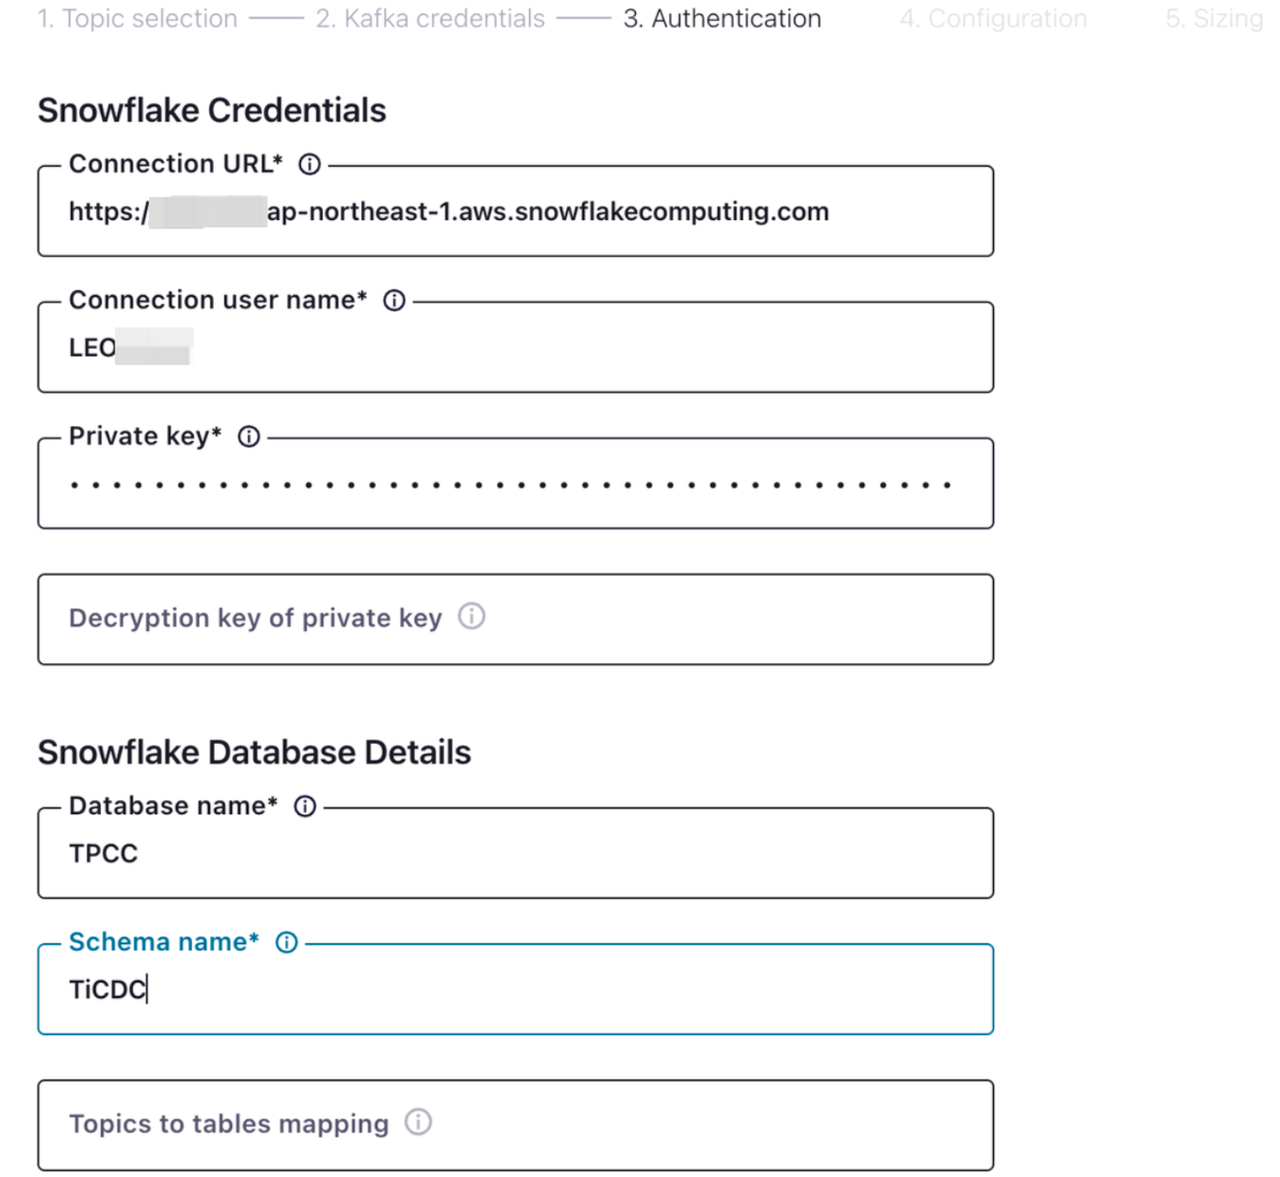The image size is (1280, 1177).
Task: Click the Private key info icon
Action: pos(249,437)
